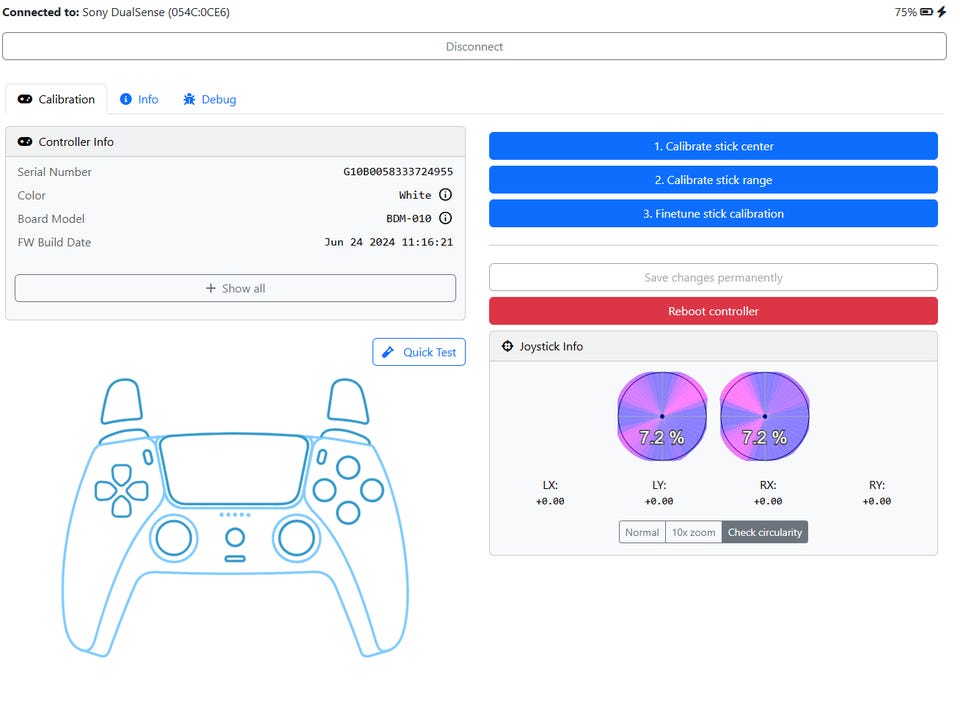The image size is (960, 706).
Task: Click the D-pad down arrow on diagram
Action: pos(121,507)
